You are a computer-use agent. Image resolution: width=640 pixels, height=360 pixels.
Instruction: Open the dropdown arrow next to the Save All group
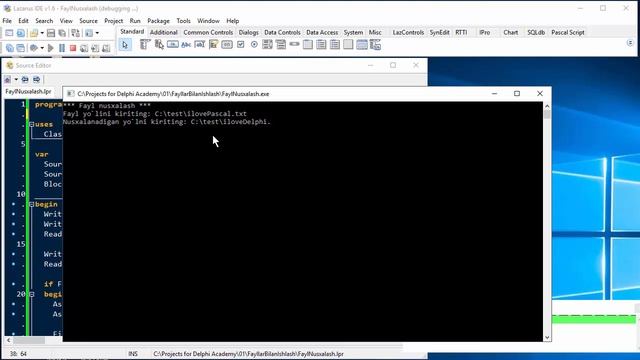97,33
